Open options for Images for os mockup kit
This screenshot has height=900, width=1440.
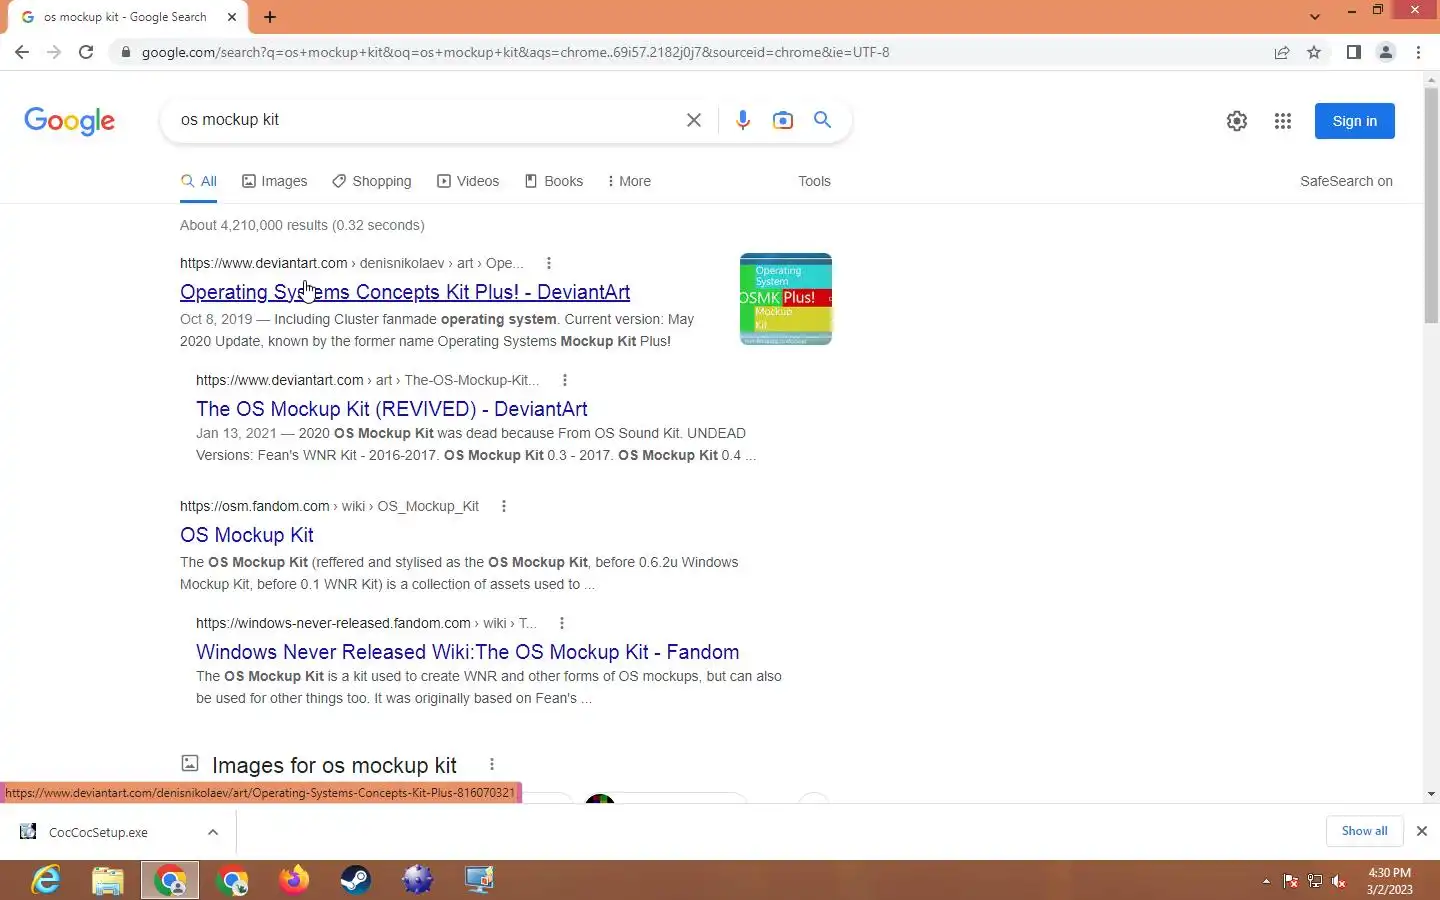pos(491,765)
